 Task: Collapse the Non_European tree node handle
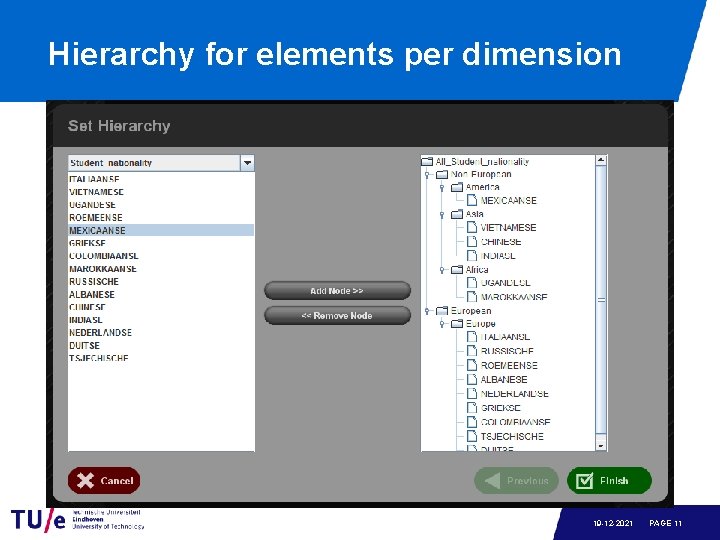click(x=427, y=174)
